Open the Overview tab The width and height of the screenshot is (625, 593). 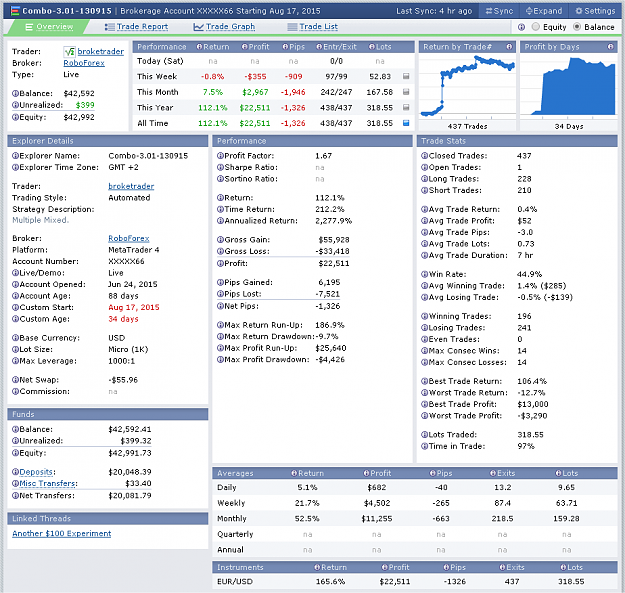coord(49,27)
